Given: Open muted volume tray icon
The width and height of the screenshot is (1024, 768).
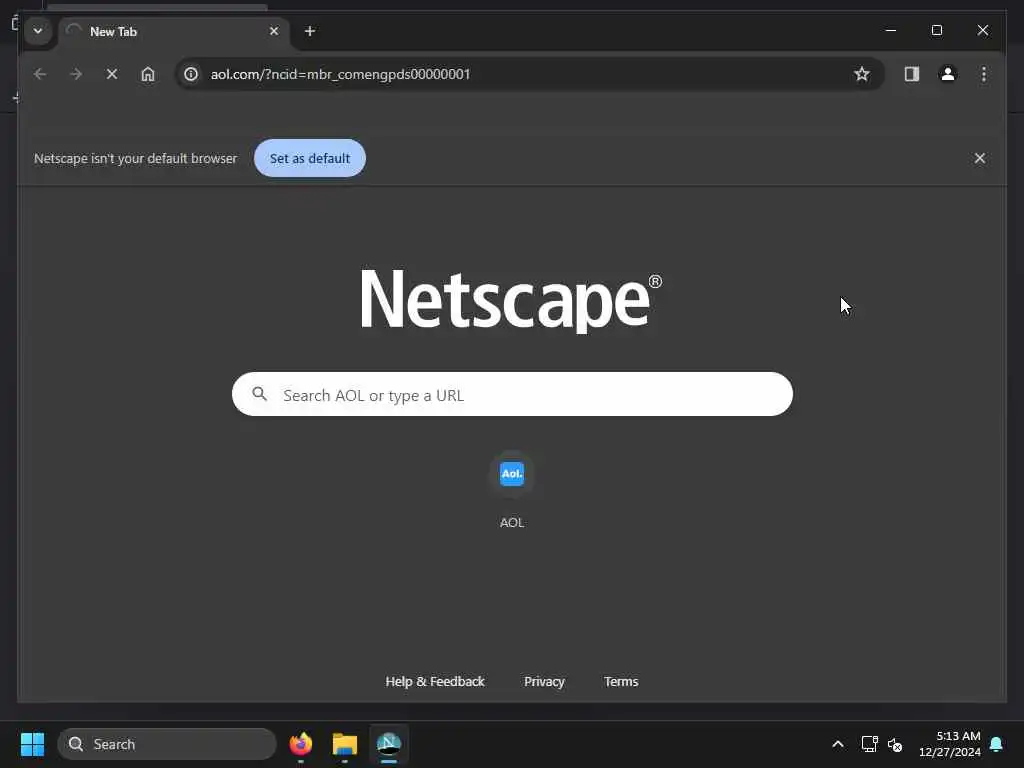Looking at the screenshot, I should pyautogui.click(x=895, y=744).
